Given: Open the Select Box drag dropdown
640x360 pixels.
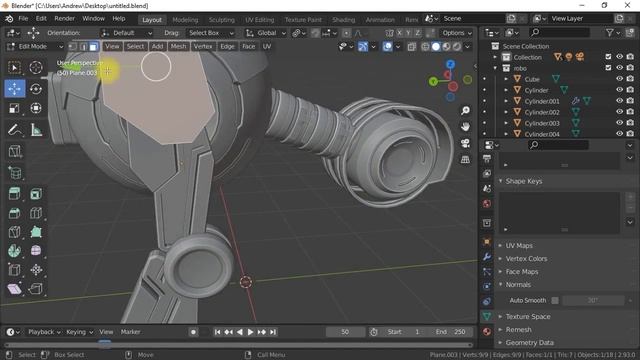Looking at the screenshot, I should 211,33.
